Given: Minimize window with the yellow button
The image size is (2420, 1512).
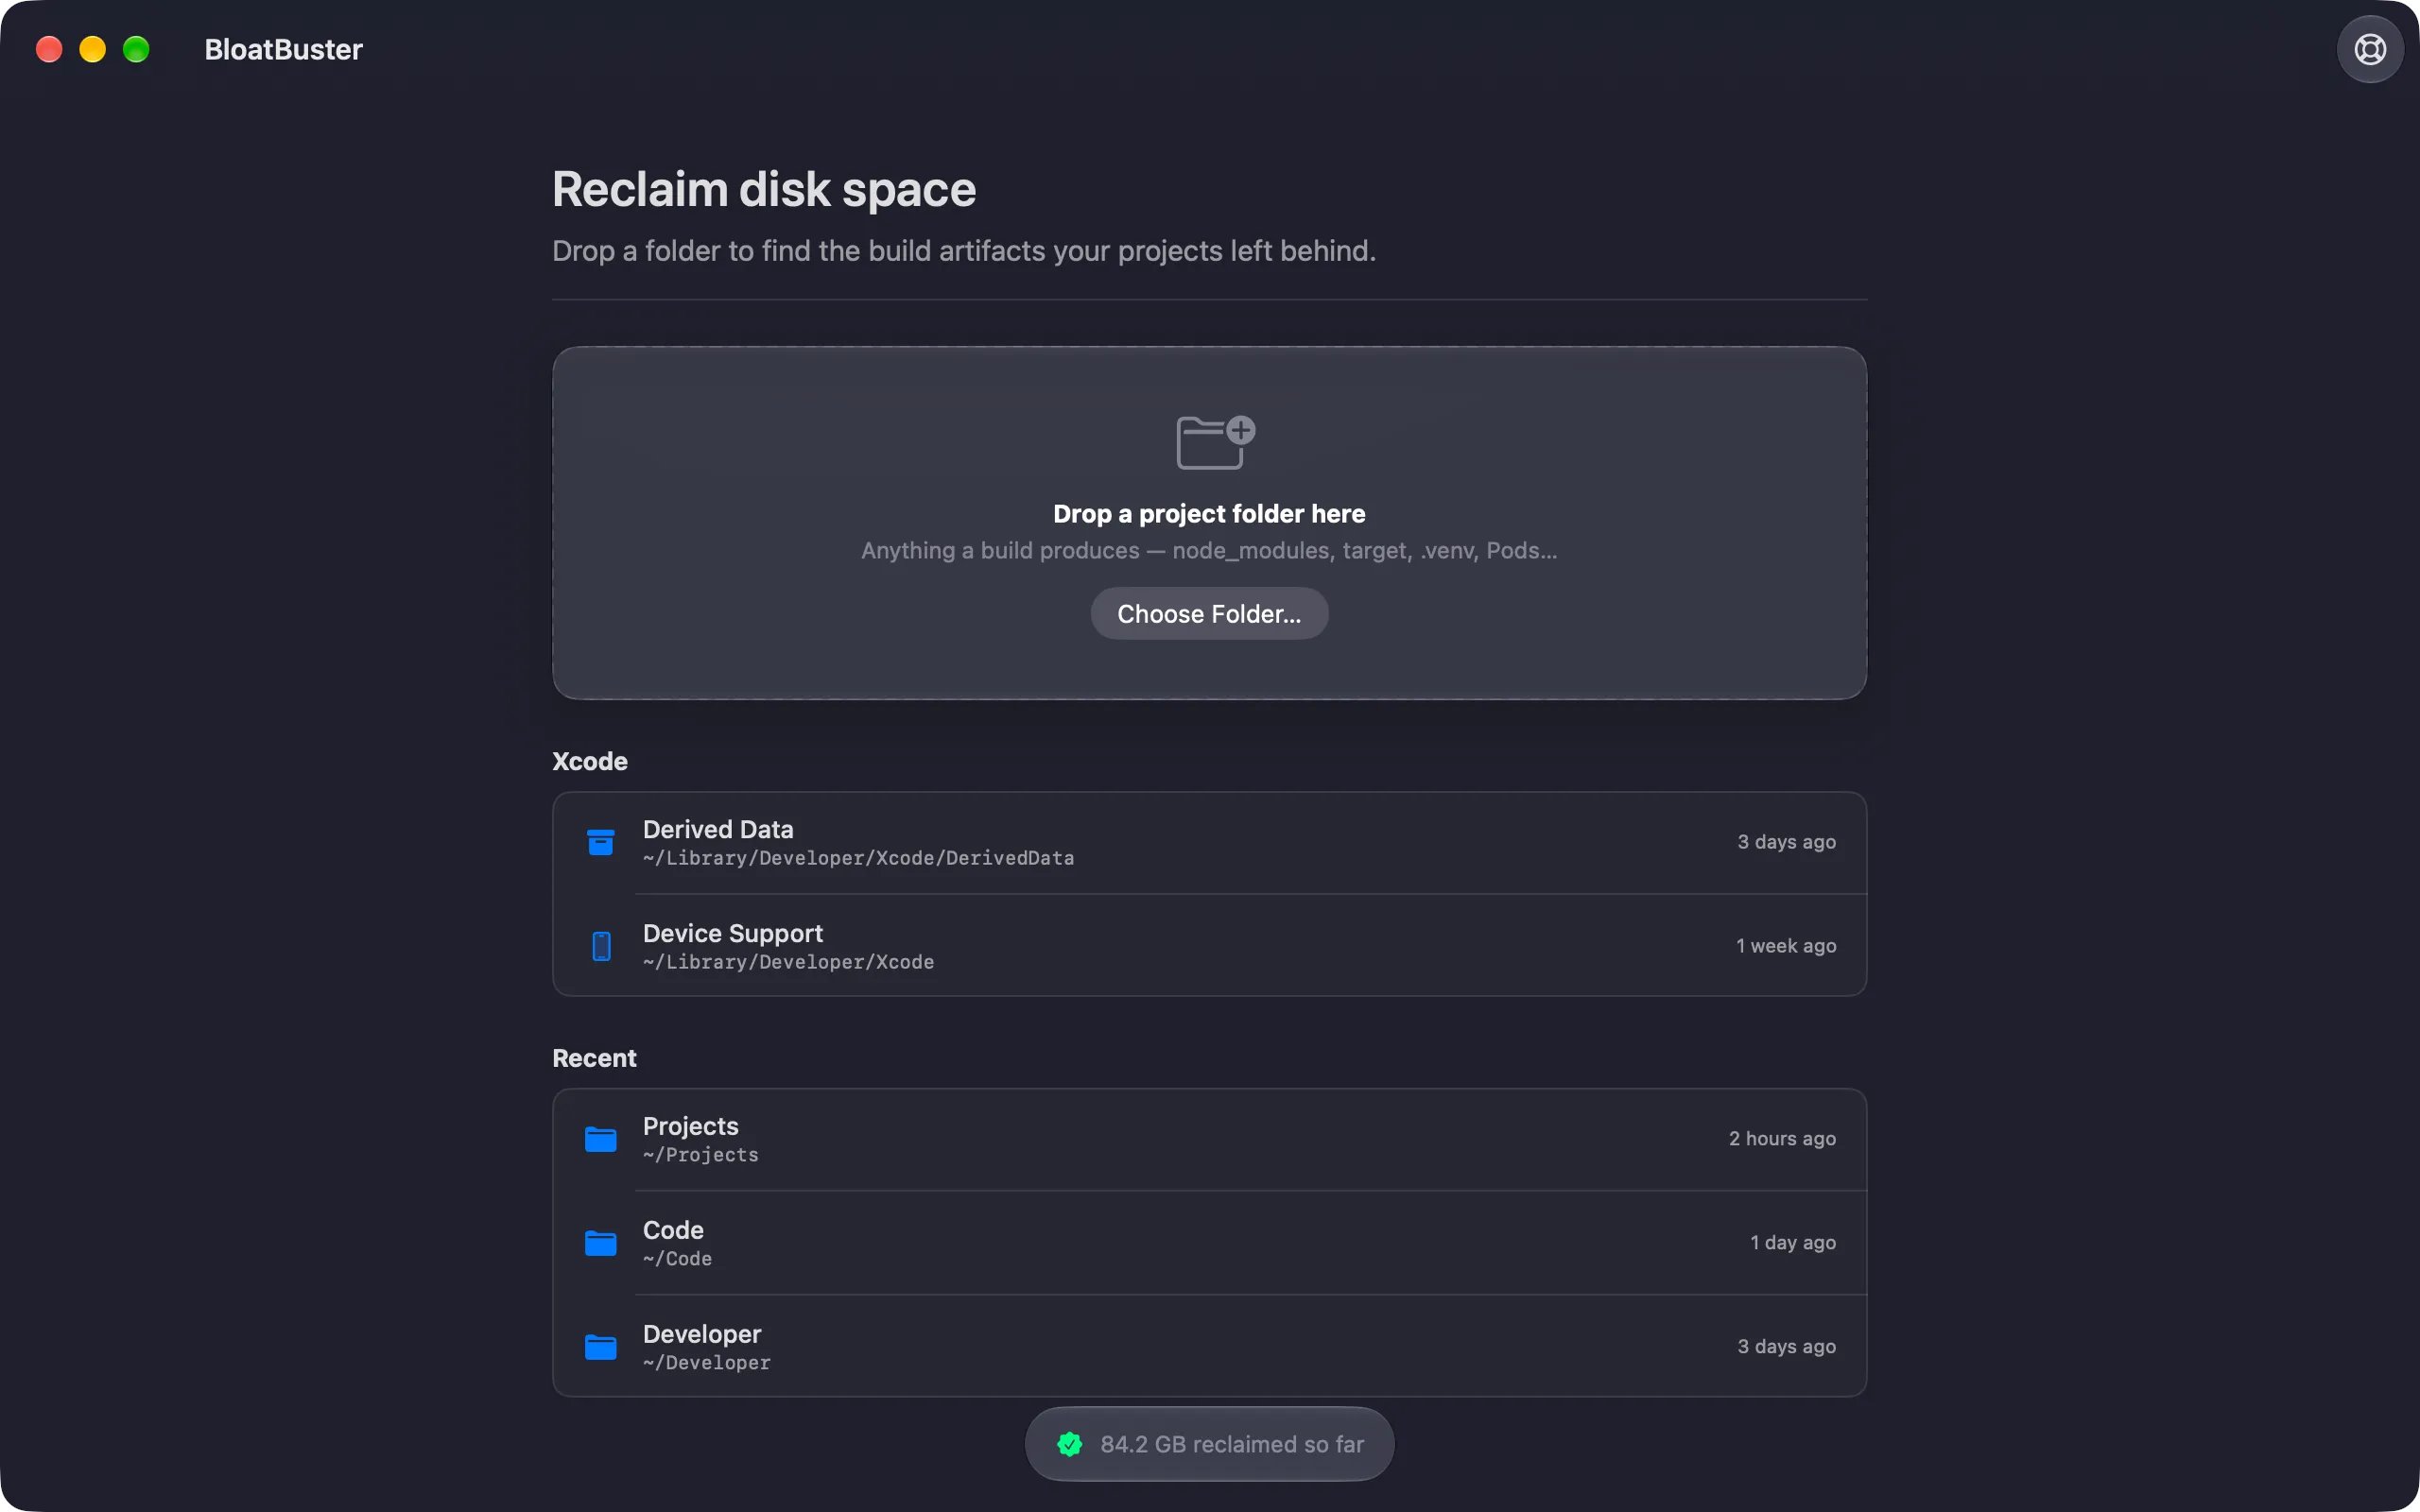Looking at the screenshot, I should [x=92, y=49].
